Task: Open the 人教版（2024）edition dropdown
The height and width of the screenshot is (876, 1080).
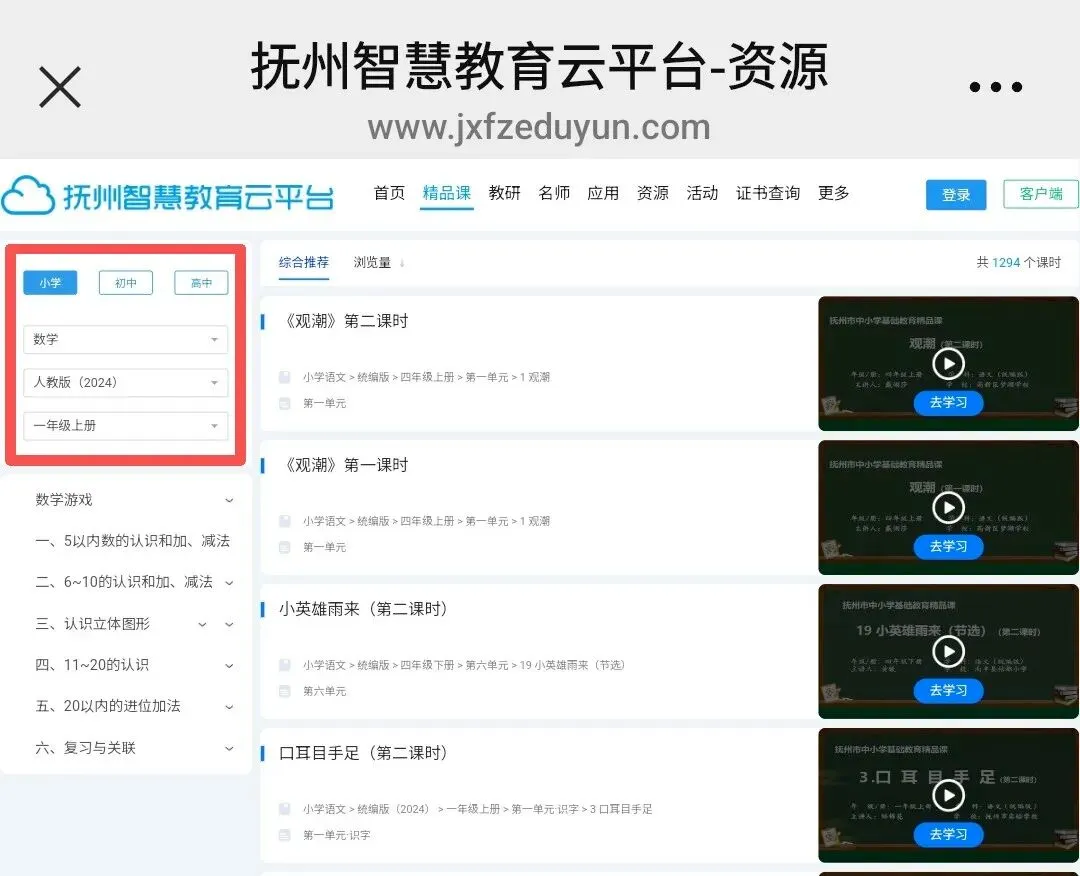Action: (x=125, y=382)
